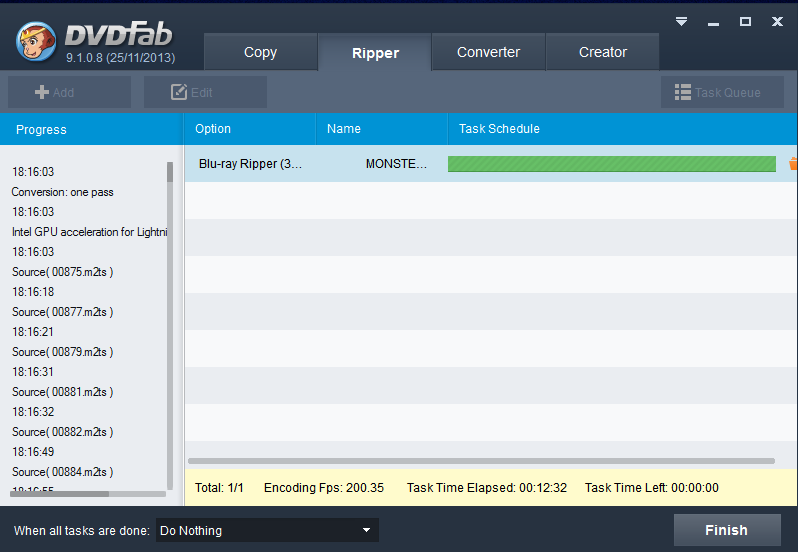Image resolution: width=798 pixels, height=552 pixels.
Task: Click the Intel GPU acceleration log entry
Action: (90, 232)
